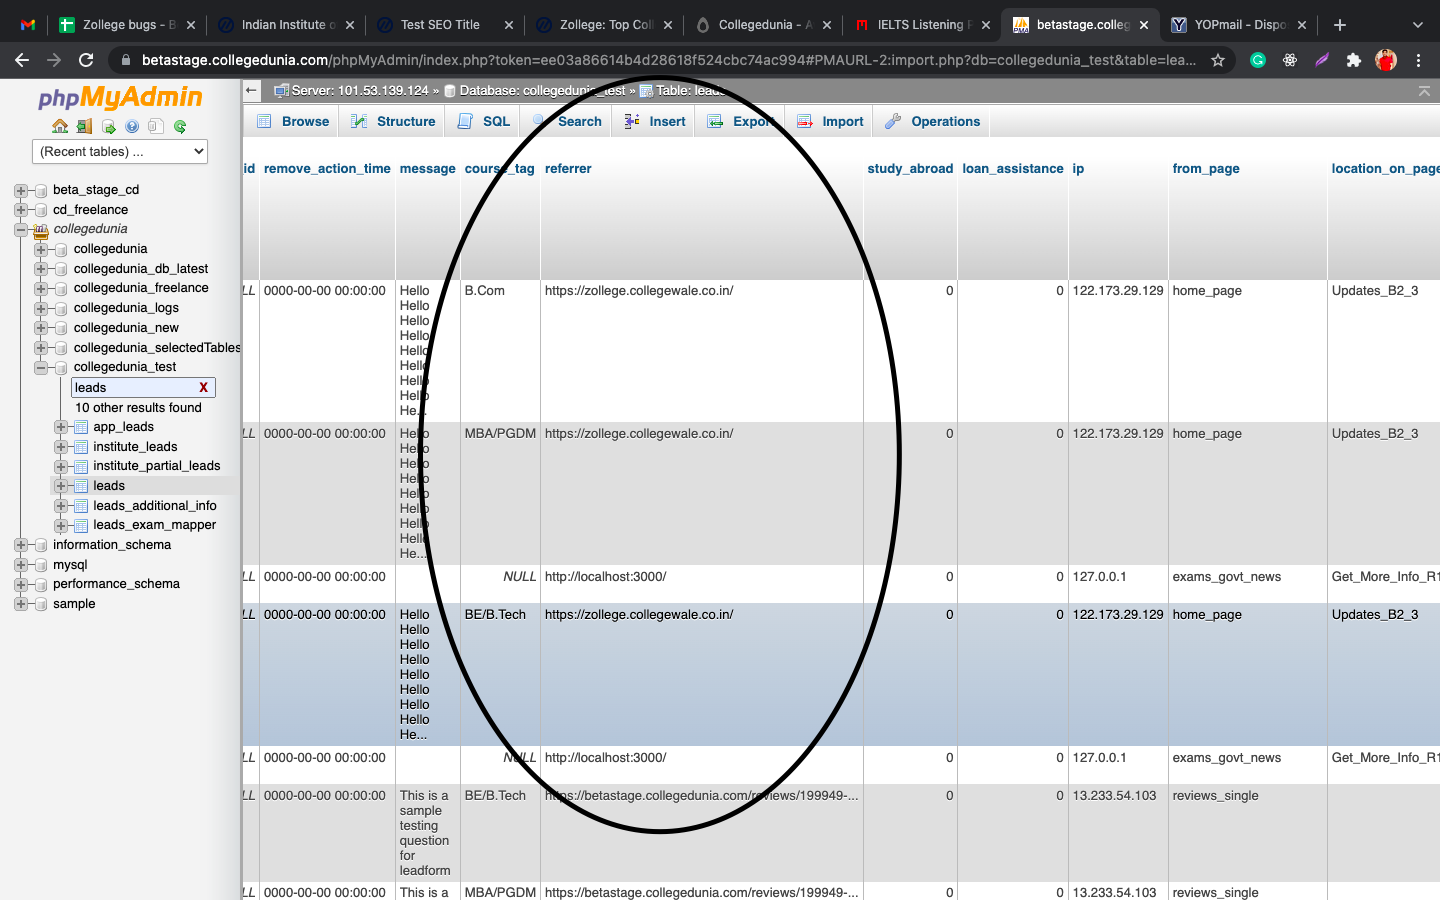Viewport: 1440px width, 900px height.
Task: Open the Chrome profile avatar
Action: coord(1386,60)
